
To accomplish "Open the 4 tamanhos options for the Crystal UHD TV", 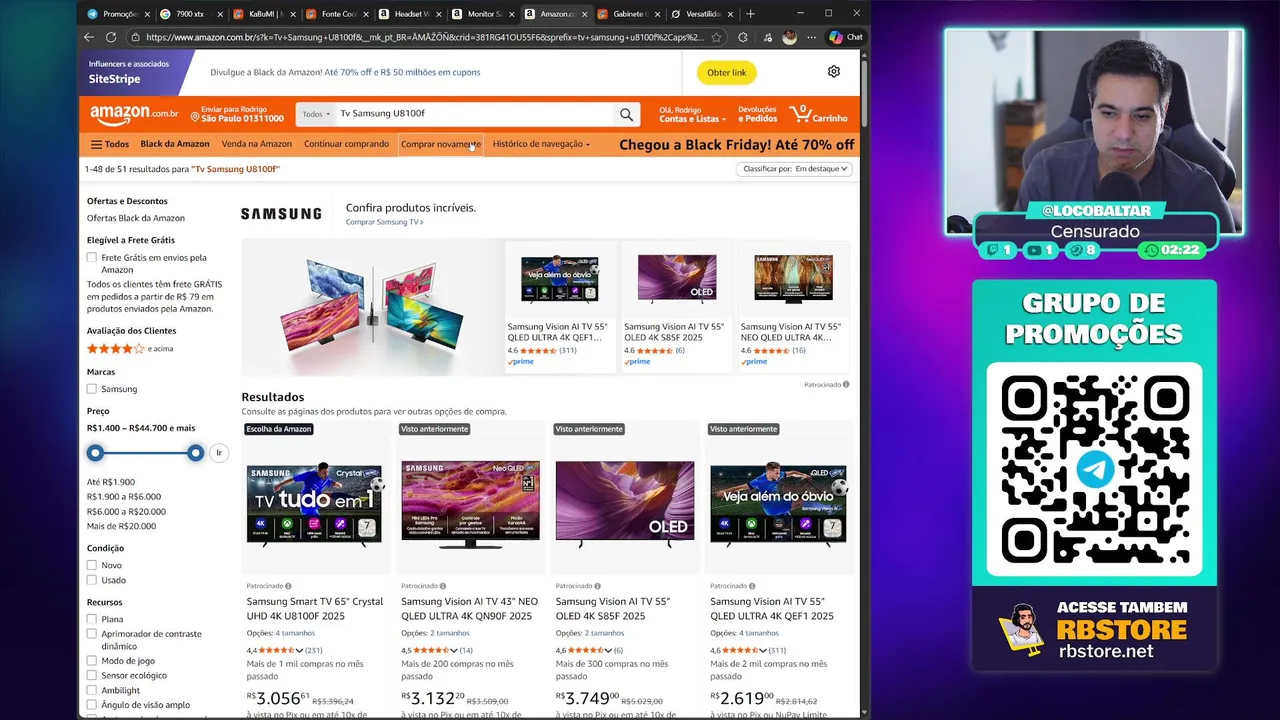I will pyautogui.click(x=295, y=633).
